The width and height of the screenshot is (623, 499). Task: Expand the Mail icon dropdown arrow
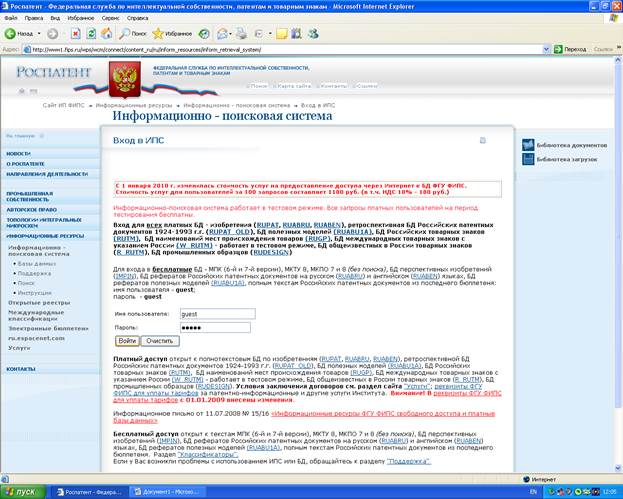(x=230, y=34)
